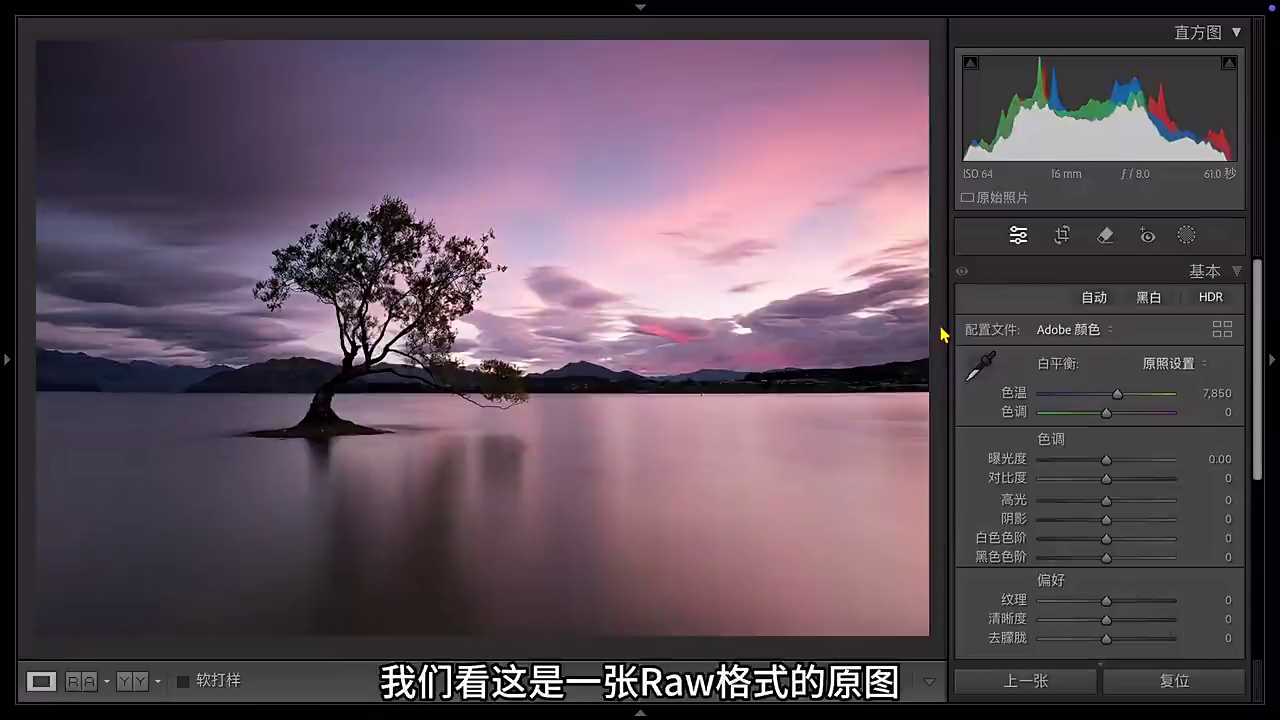Click the 偏好 presence section heading
Image resolution: width=1280 pixels, height=720 pixels.
coord(1051,580)
